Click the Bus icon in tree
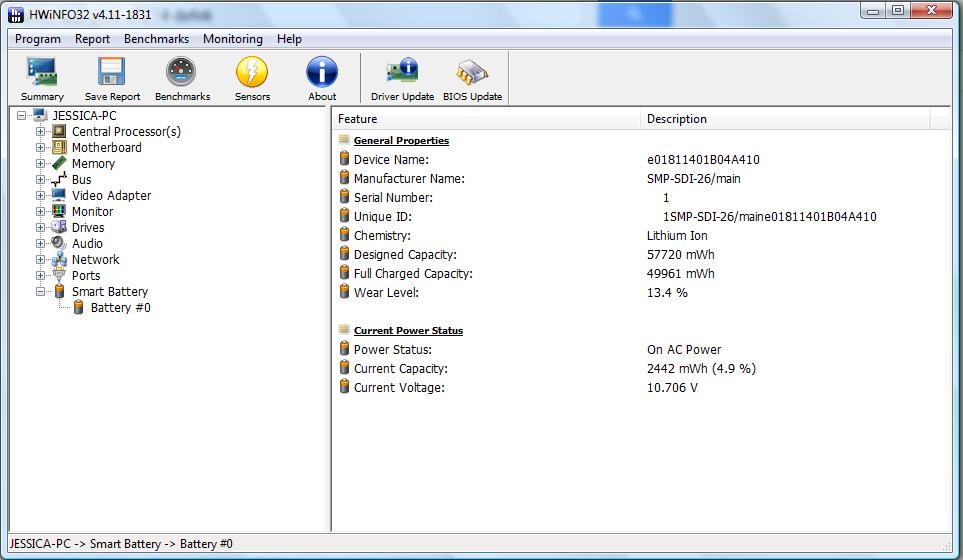963x560 pixels. pyautogui.click(x=59, y=179)
